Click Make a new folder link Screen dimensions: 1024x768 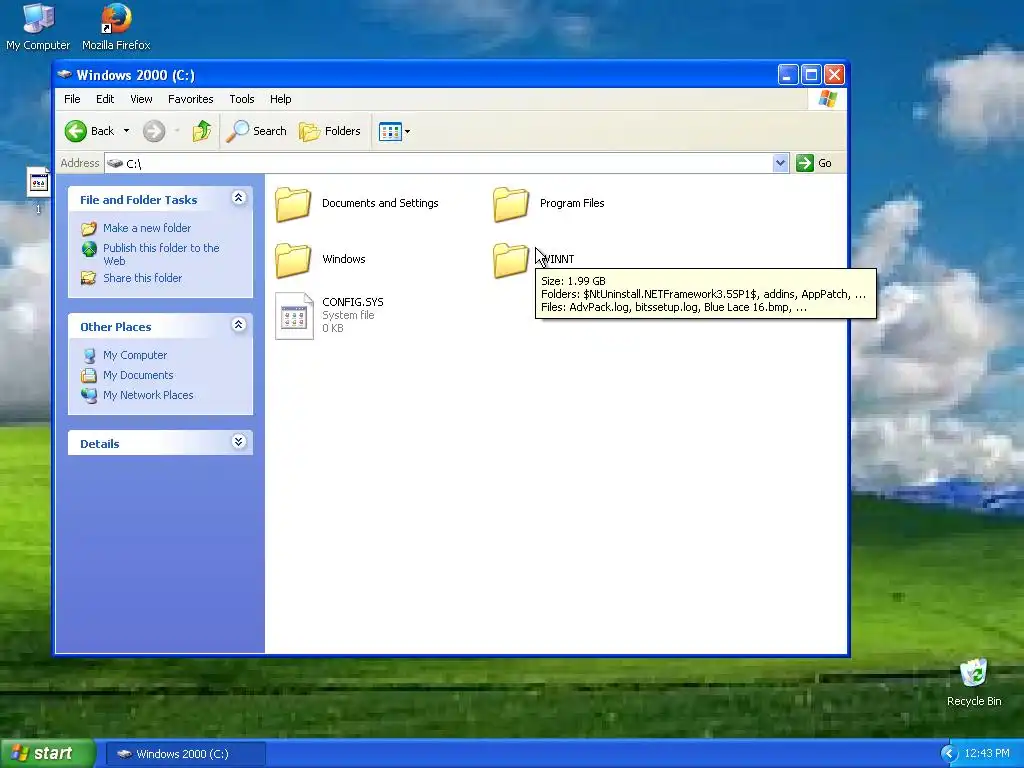pos(147,228)
